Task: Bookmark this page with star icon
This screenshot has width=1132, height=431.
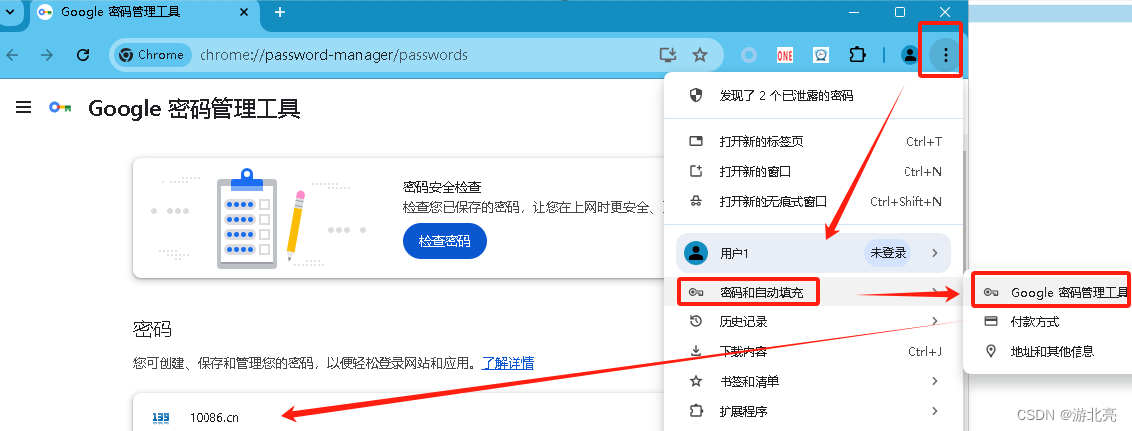Action: click(x=700, y=55)
